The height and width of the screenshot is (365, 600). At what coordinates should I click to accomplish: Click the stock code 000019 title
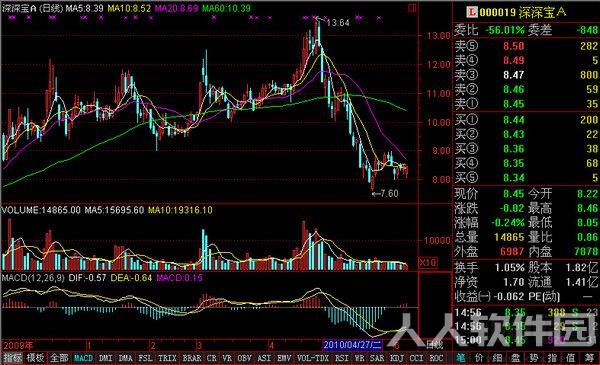[497, 12]
